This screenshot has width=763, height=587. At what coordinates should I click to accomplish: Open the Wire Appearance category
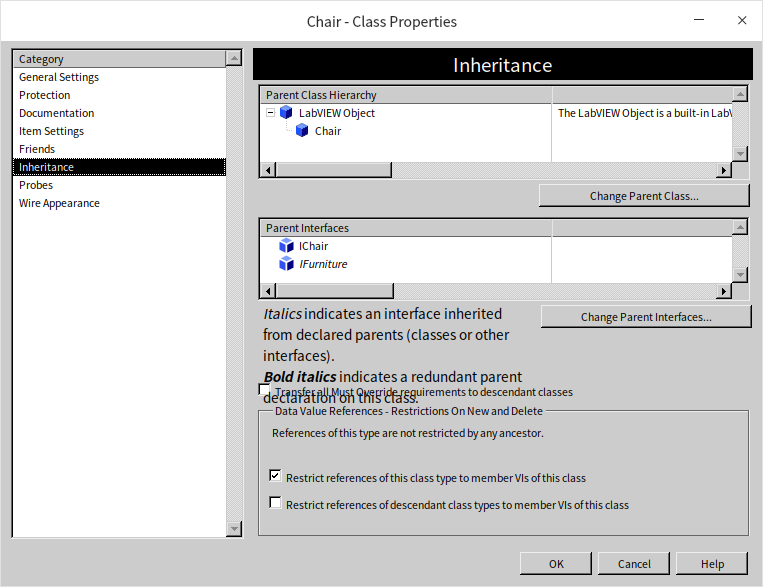pos(59,203)
